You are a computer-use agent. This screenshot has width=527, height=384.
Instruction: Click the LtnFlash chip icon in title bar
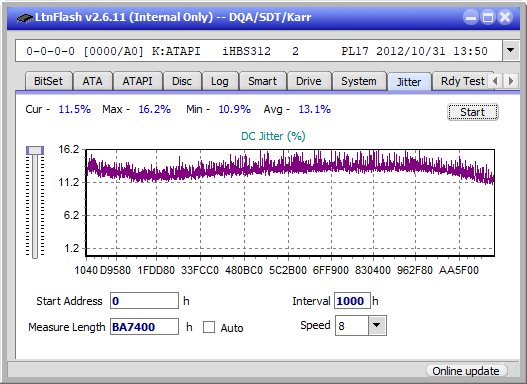point(25,17)
